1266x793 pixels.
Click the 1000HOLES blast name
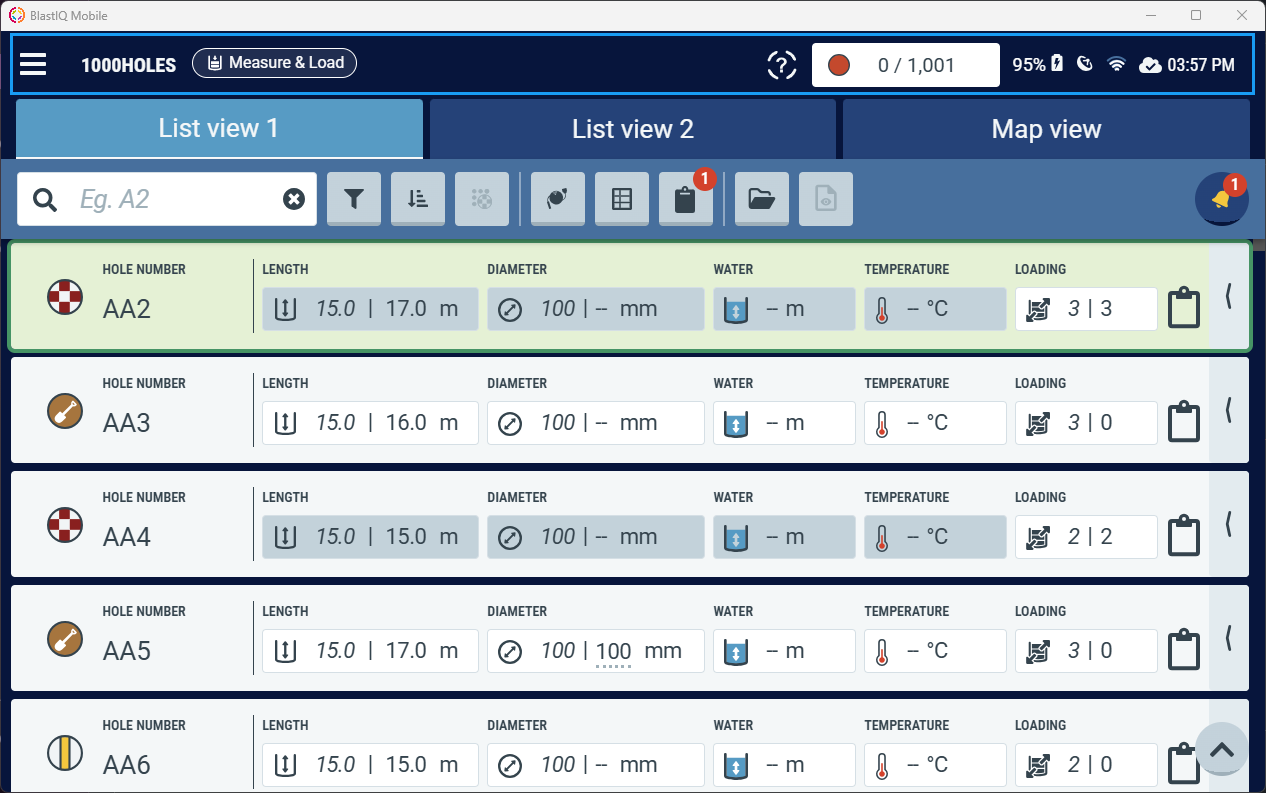coord(128,65)
